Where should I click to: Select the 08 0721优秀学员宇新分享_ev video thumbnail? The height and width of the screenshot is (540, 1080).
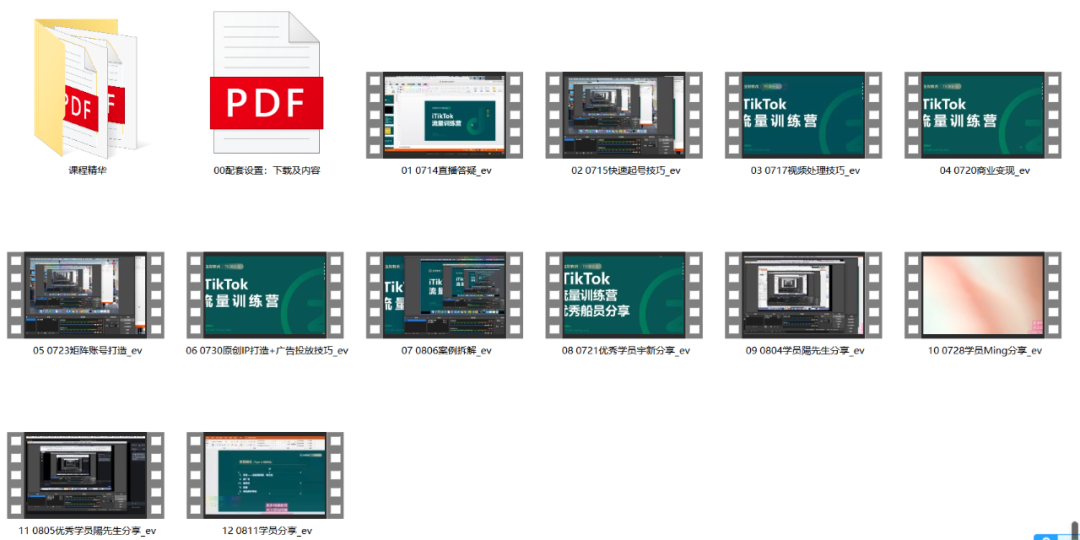coord(625,294)
